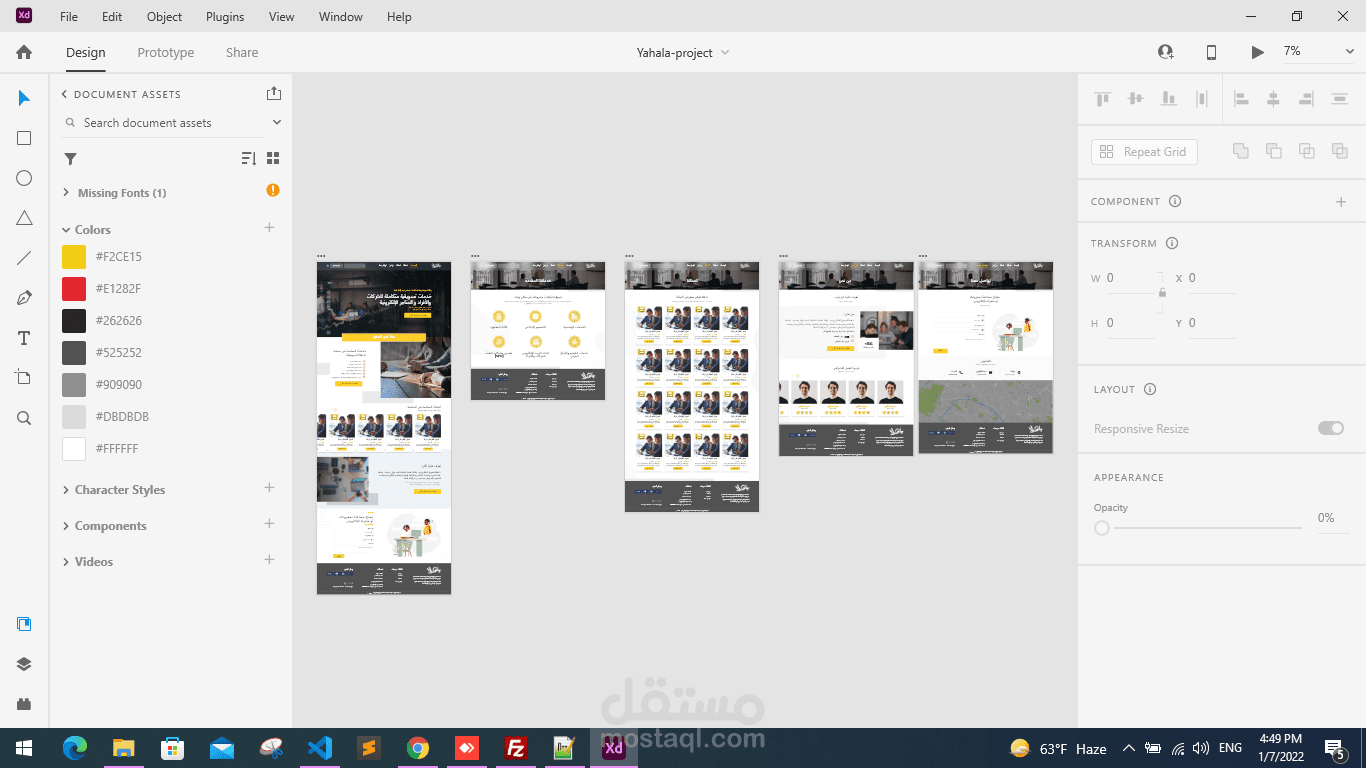Click the boolean Subtract icon
The image size is (1366, 768).
(x=1273, y=151)
